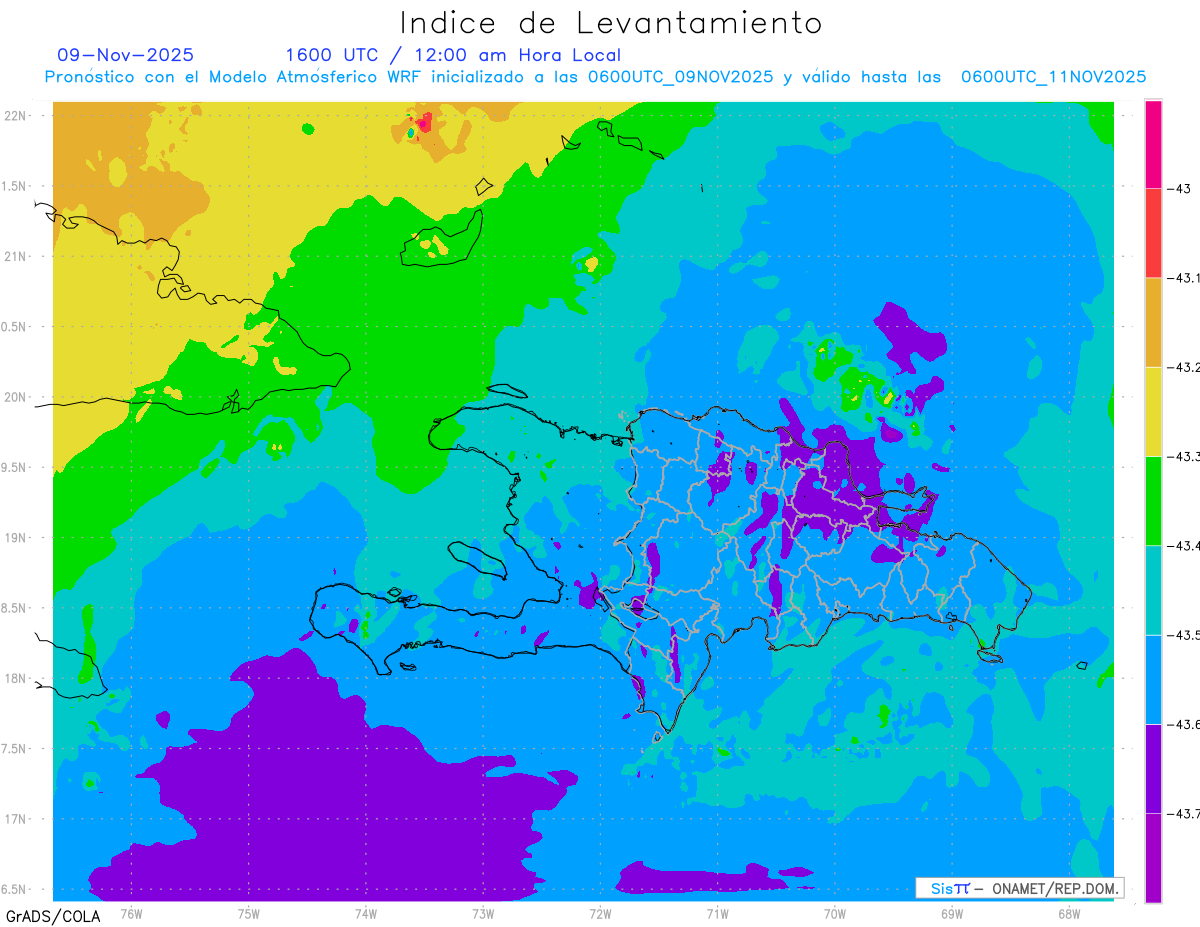Select the date text '09-Nov-2025'
This screenshot has height=927, width=1200.
[126, 55]
